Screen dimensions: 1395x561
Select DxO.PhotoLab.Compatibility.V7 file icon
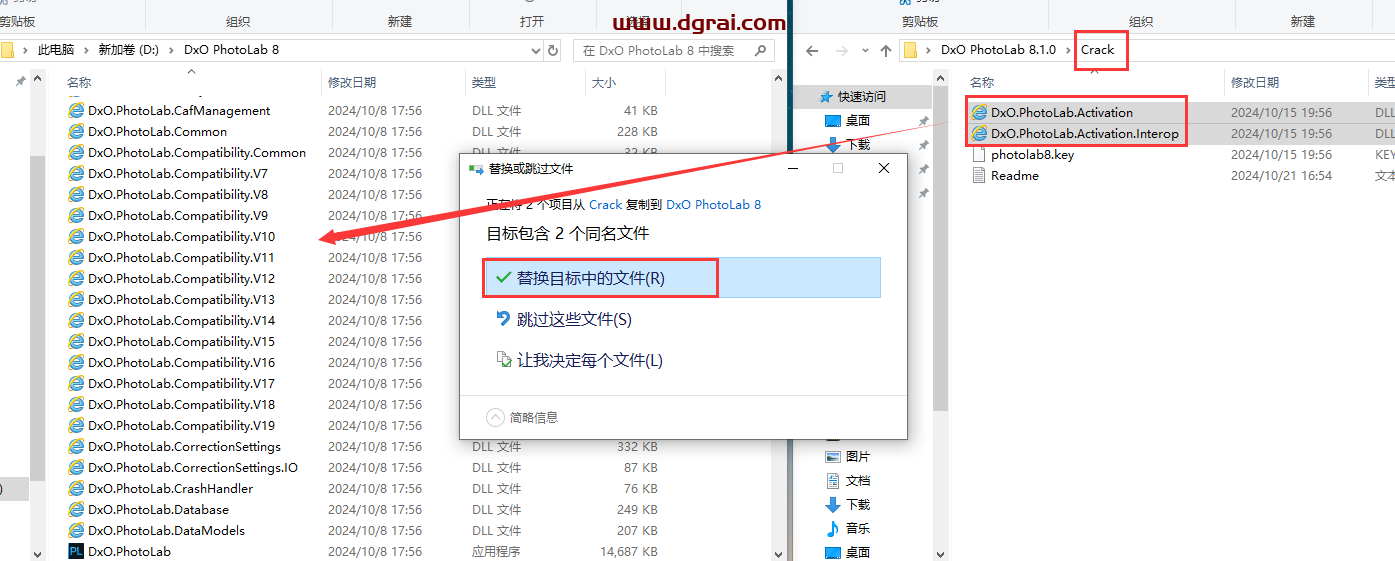(x=75, y=173)
